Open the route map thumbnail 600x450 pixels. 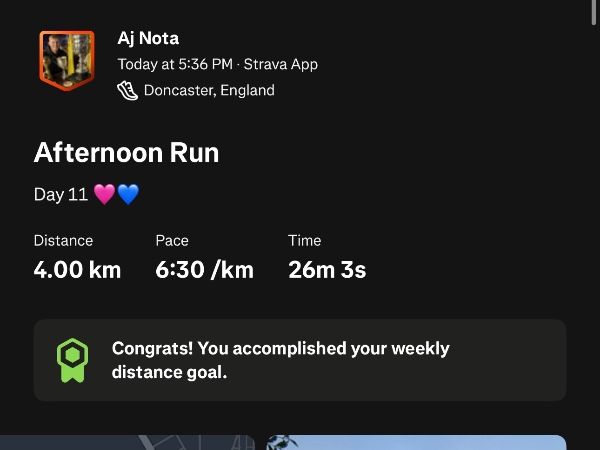tap(128, 442)
